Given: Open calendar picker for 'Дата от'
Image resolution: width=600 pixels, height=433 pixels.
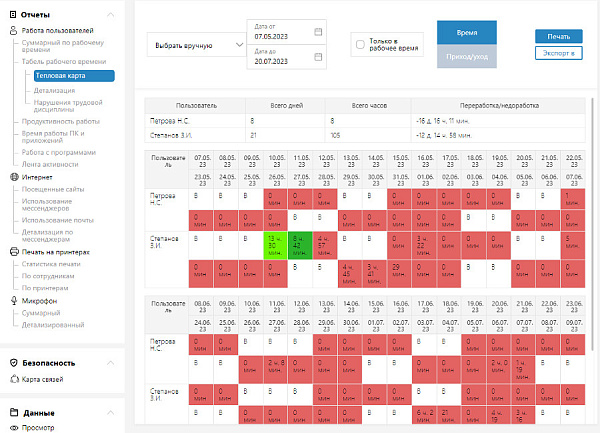Looking at the screenshot, I should [x=318, y=31].
